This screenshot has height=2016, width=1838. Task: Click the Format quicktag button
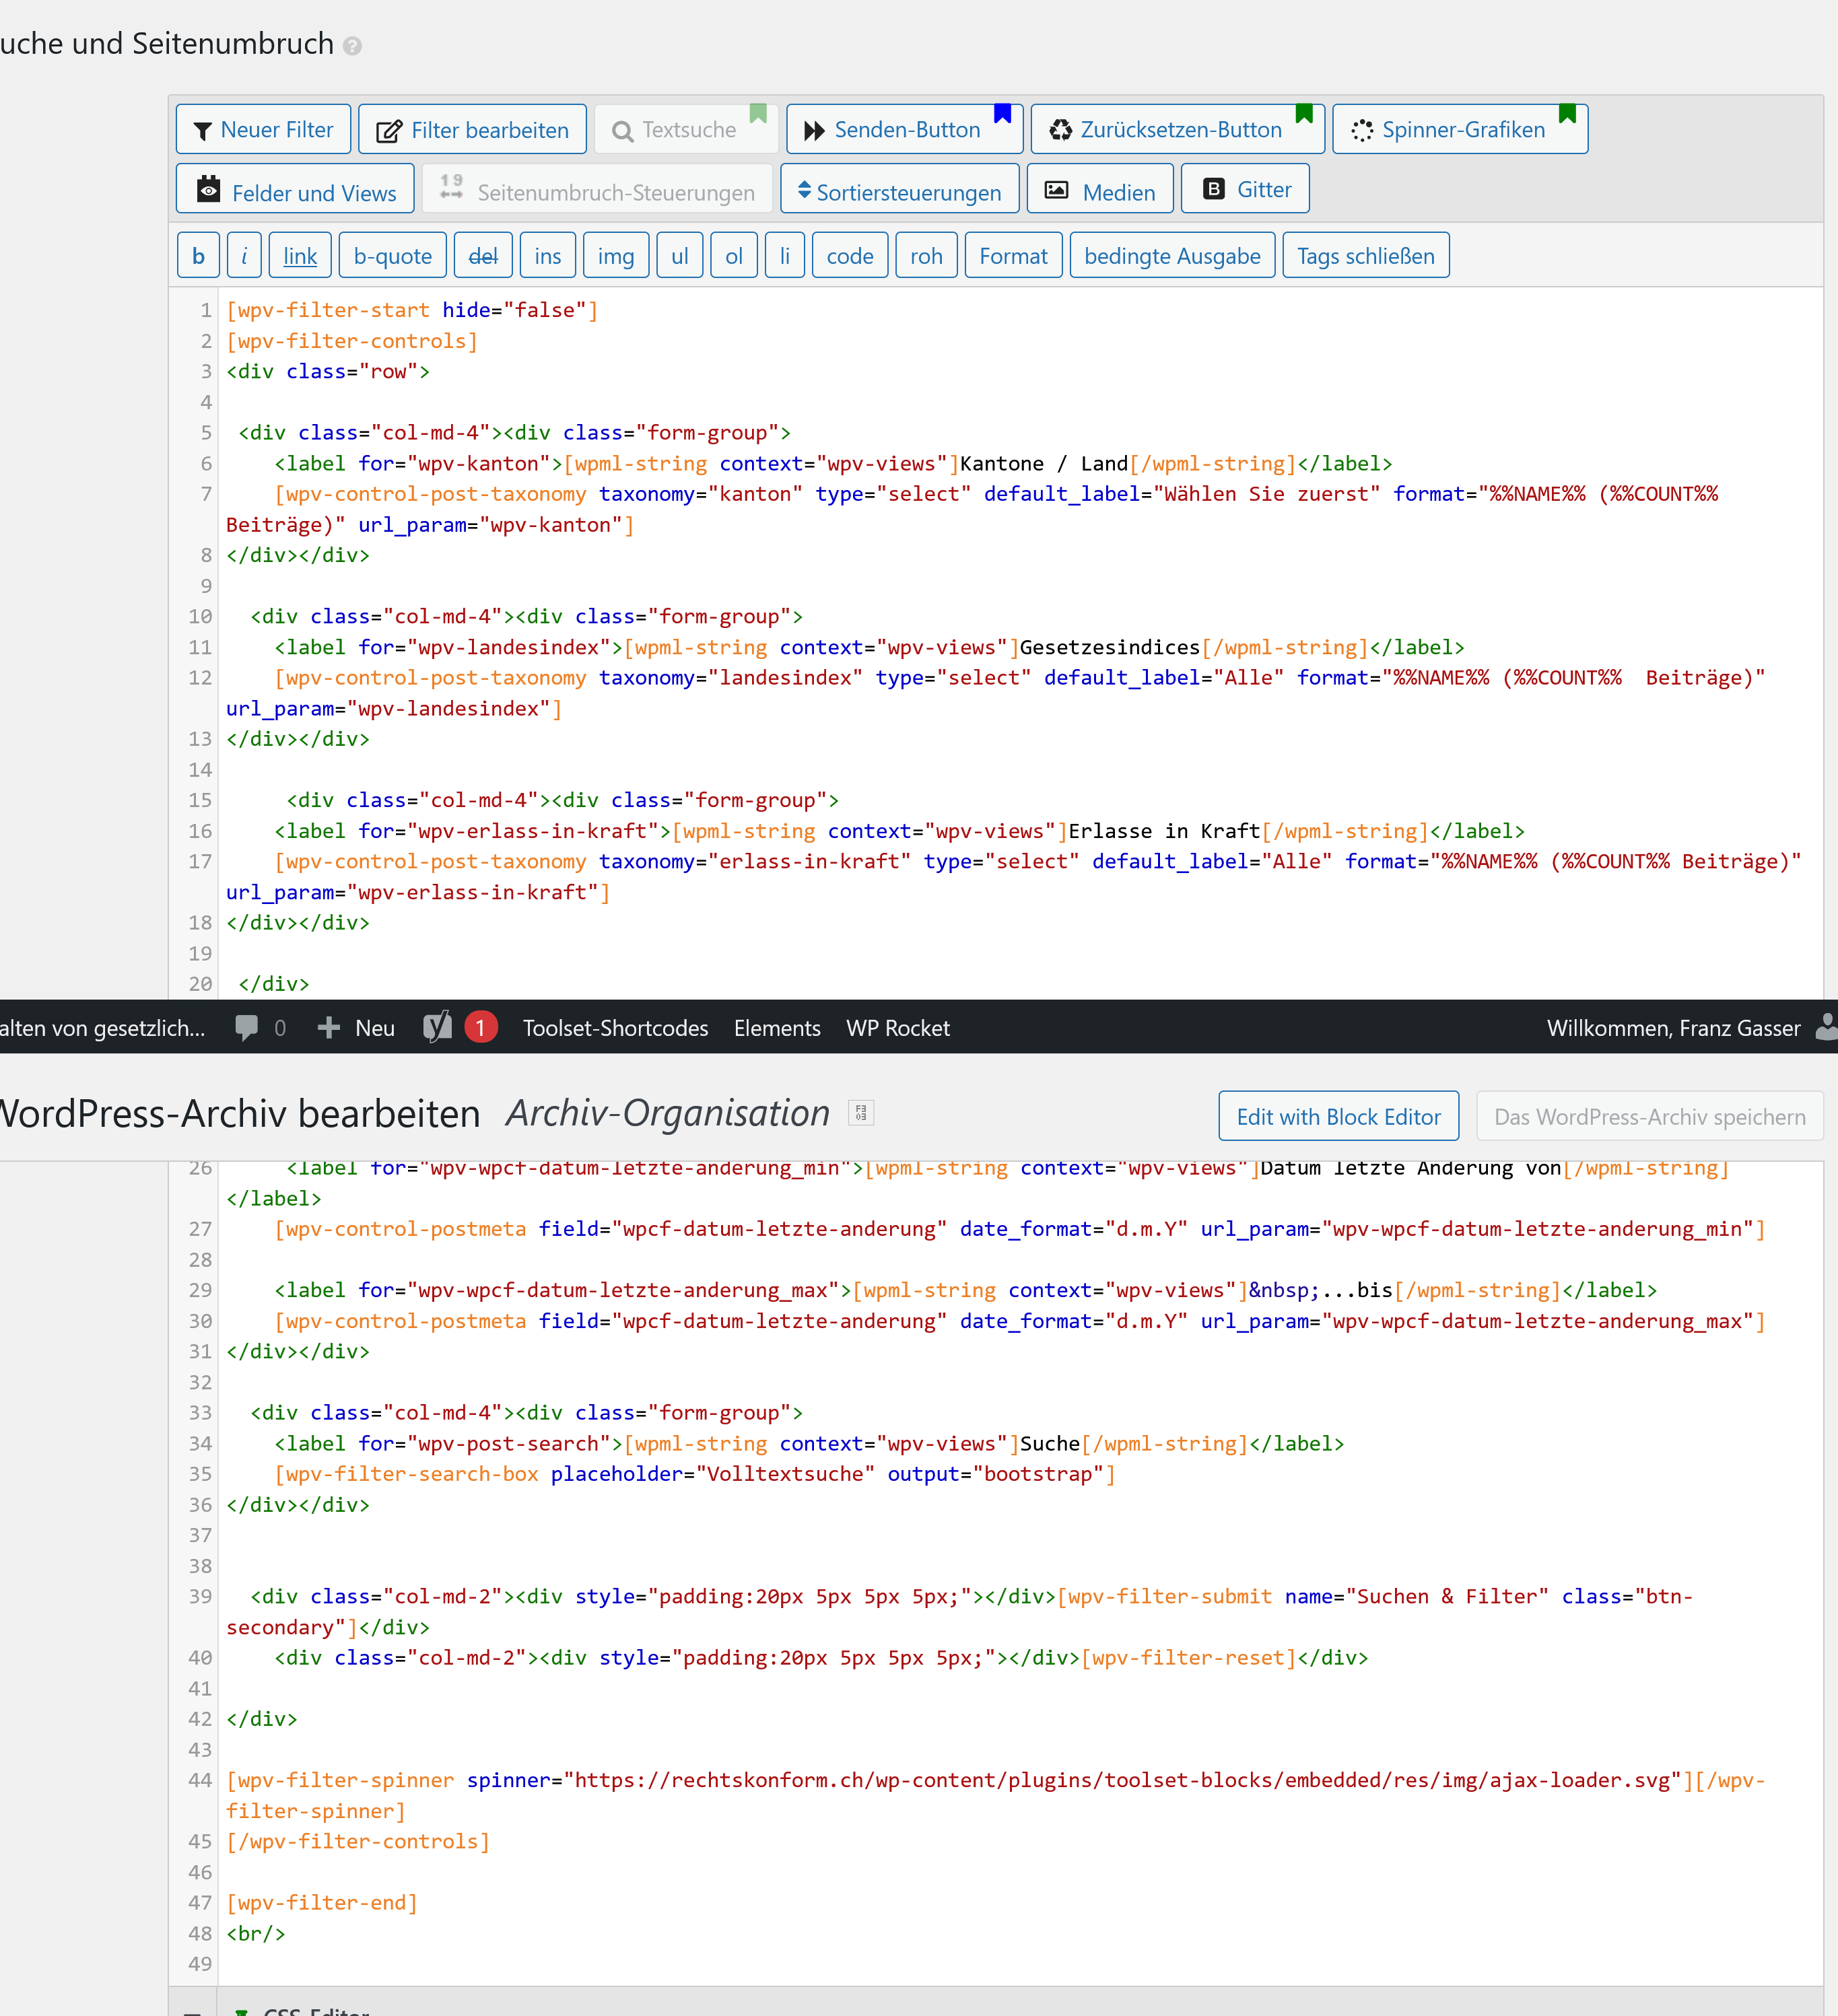click(1013, 256)
